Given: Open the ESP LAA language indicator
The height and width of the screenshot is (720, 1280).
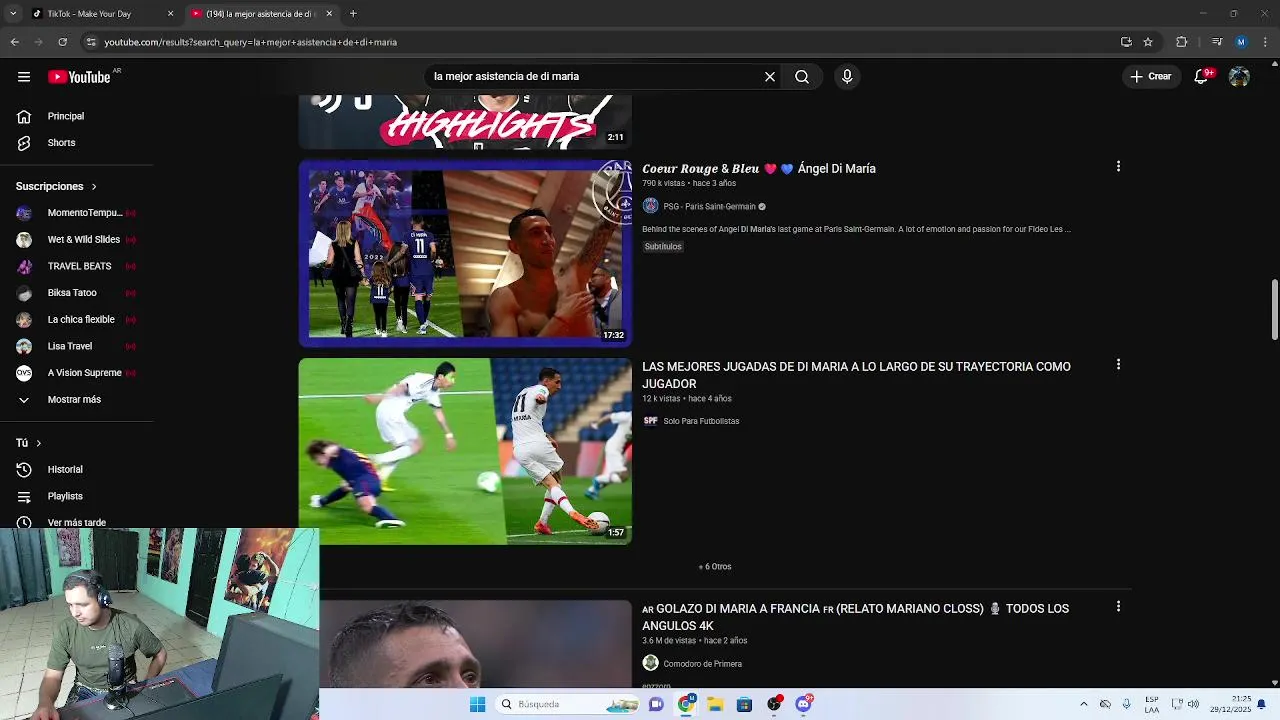Looking at the screenshot, I should click(1152, 704).
